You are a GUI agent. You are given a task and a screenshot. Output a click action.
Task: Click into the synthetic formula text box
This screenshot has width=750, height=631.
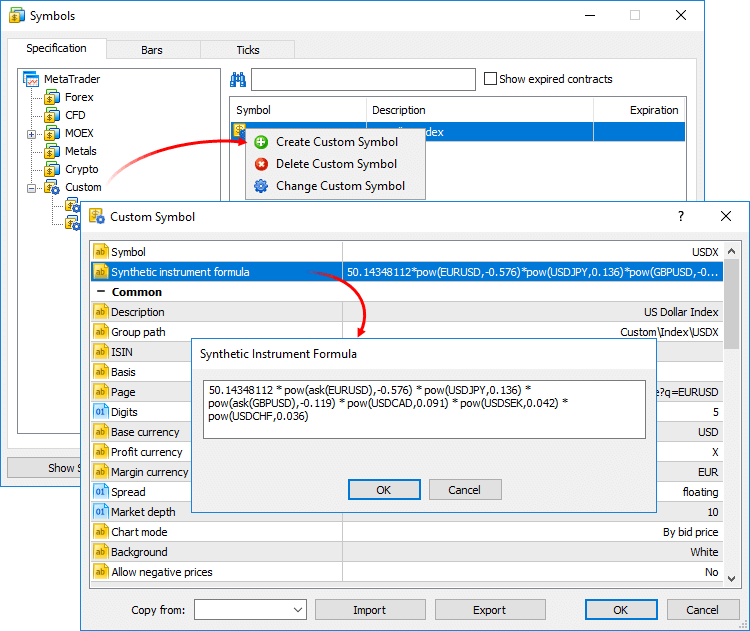[x=424, y=410]
